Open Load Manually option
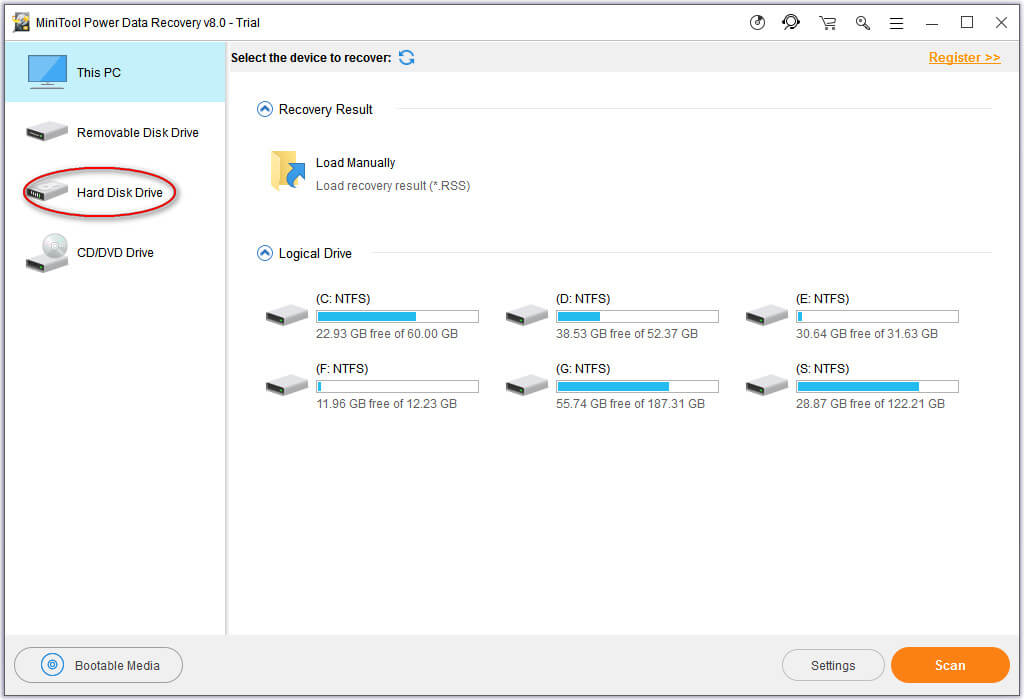Viewport: 1024px width, 700px height. (355, 163)
